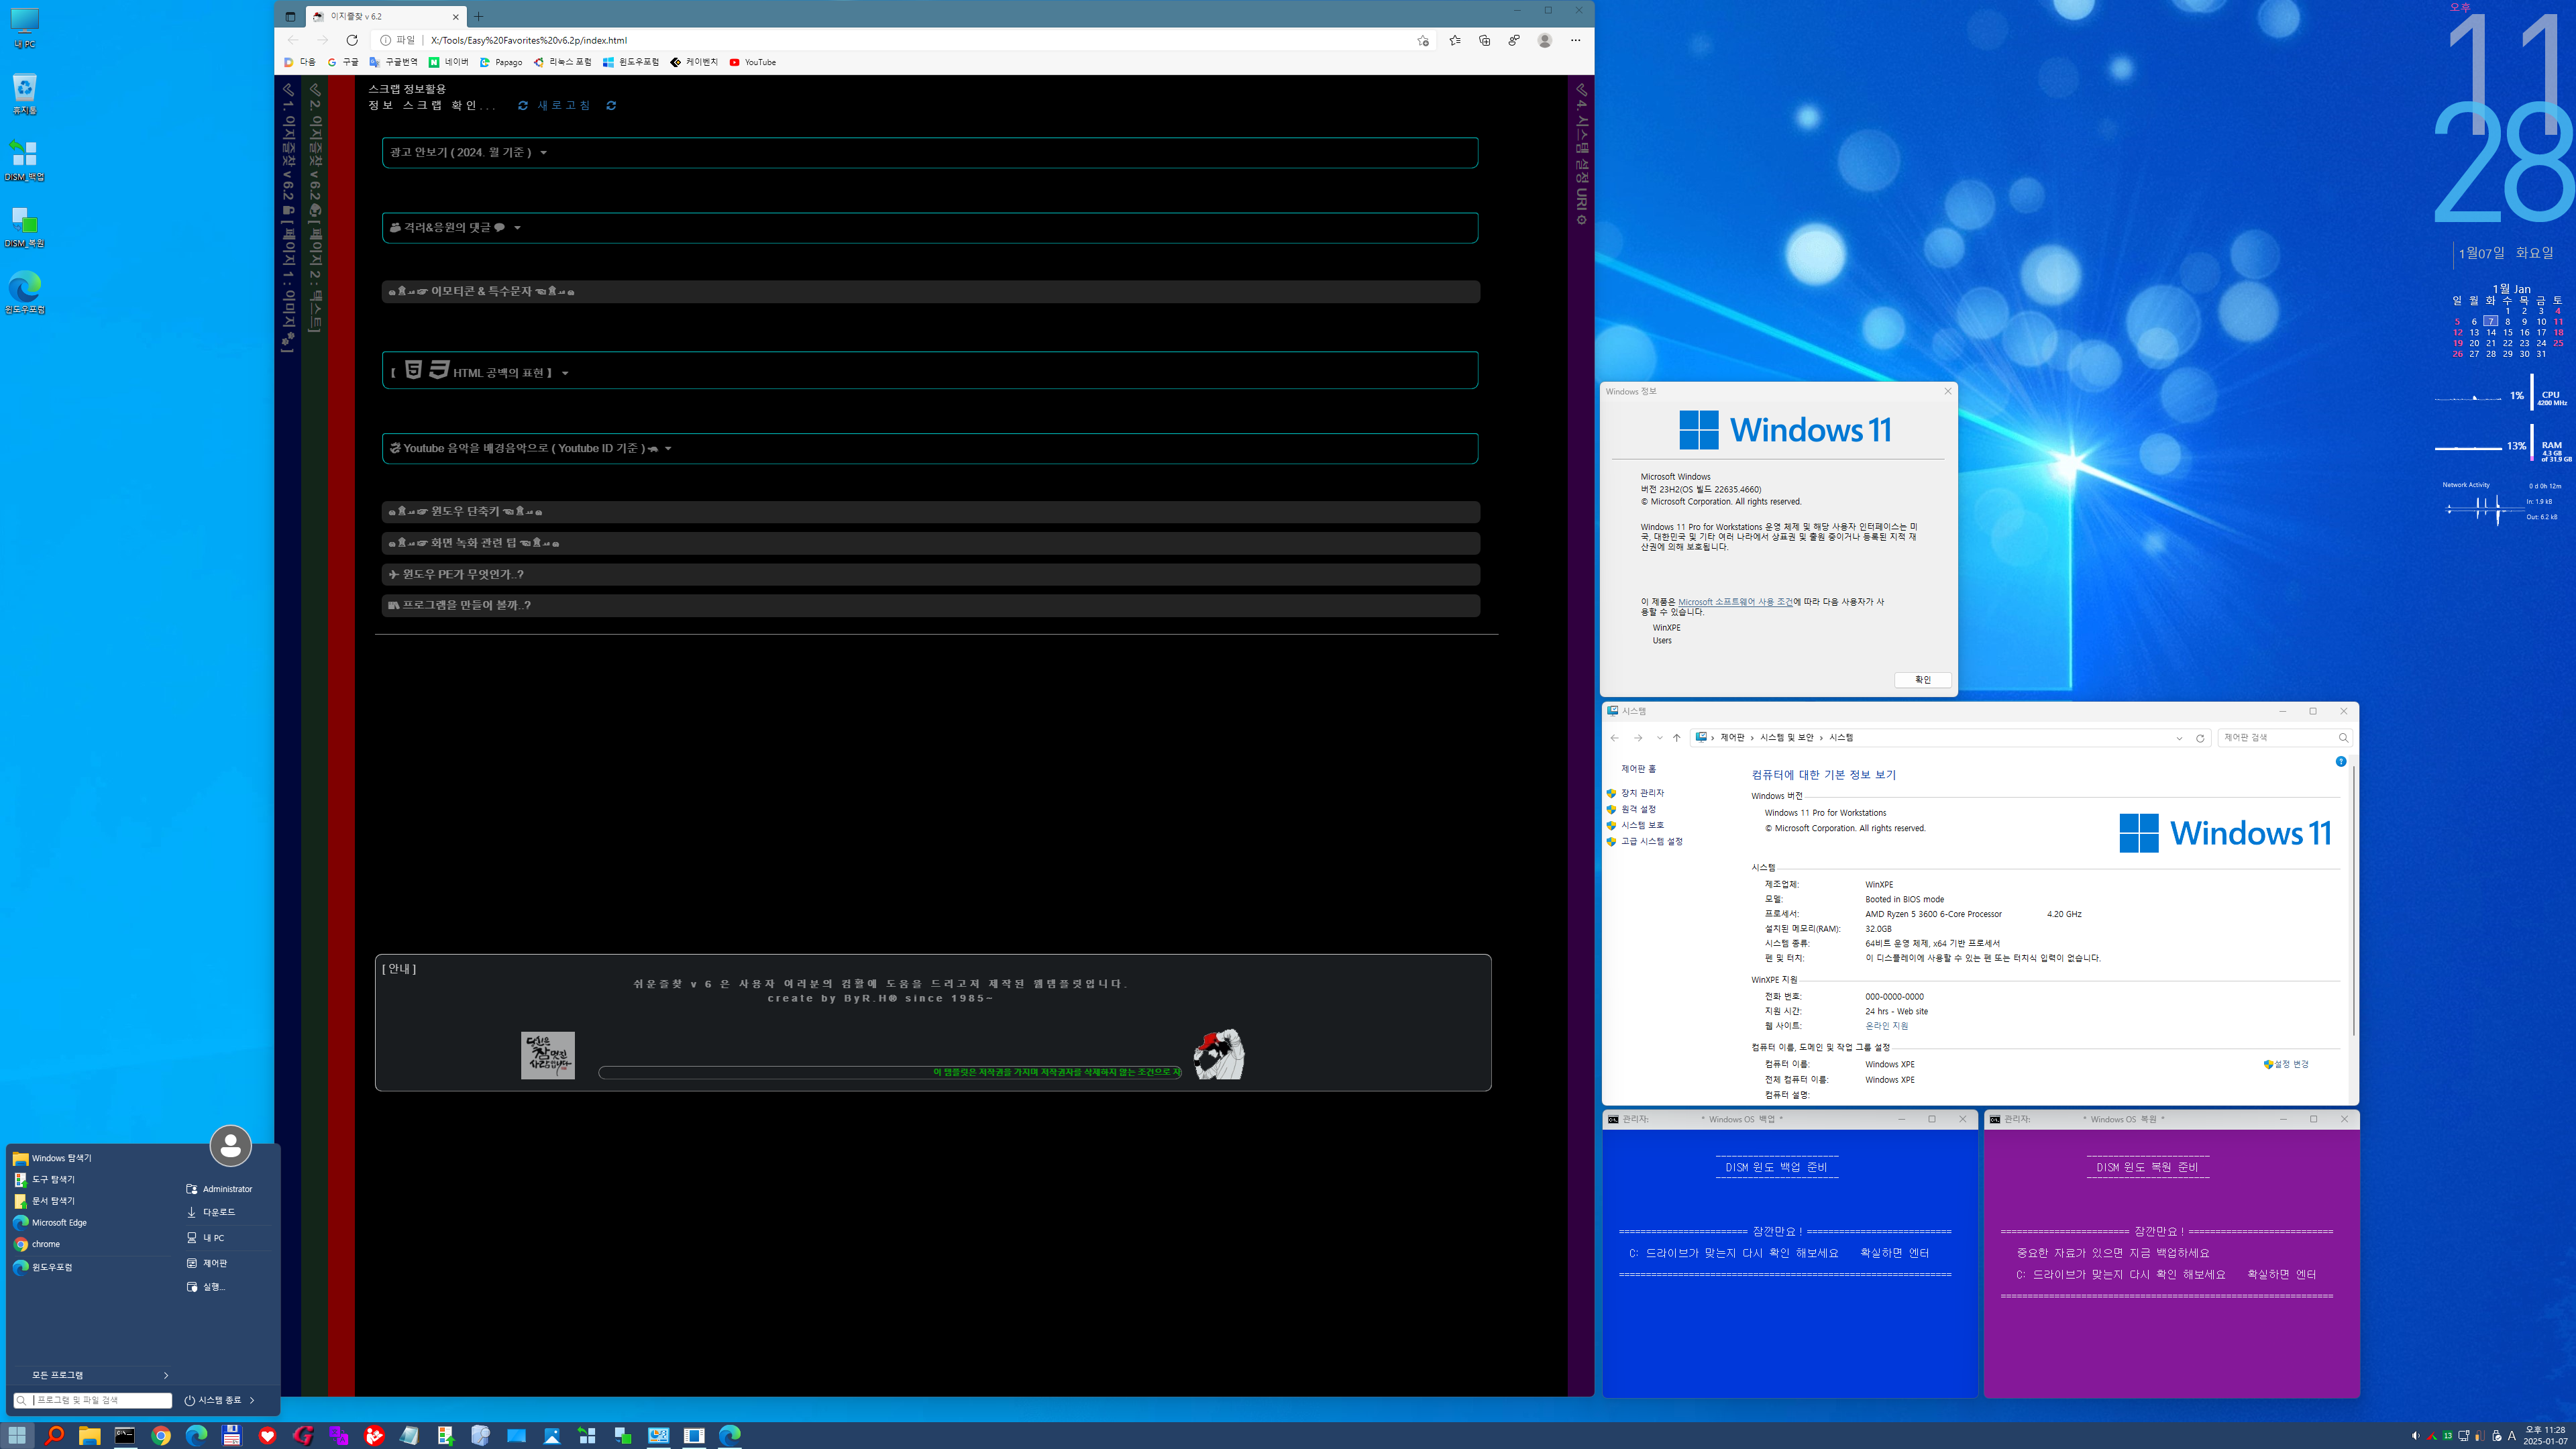The width and height of the screenshot is (2576, 1449).
Task: Open 고급 시스템 설정 in the System window
Action: coord(1651,841)
